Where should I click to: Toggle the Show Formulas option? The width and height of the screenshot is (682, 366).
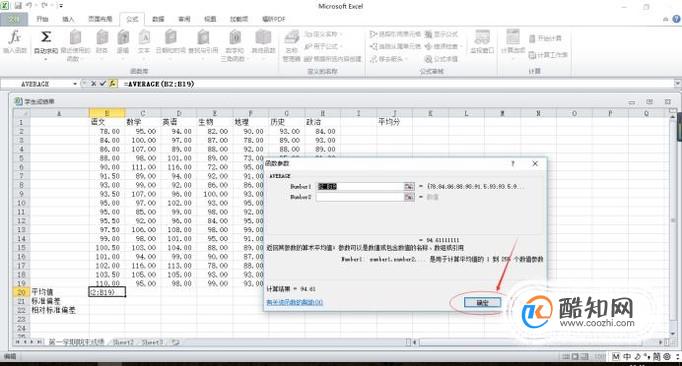[441, 34]
